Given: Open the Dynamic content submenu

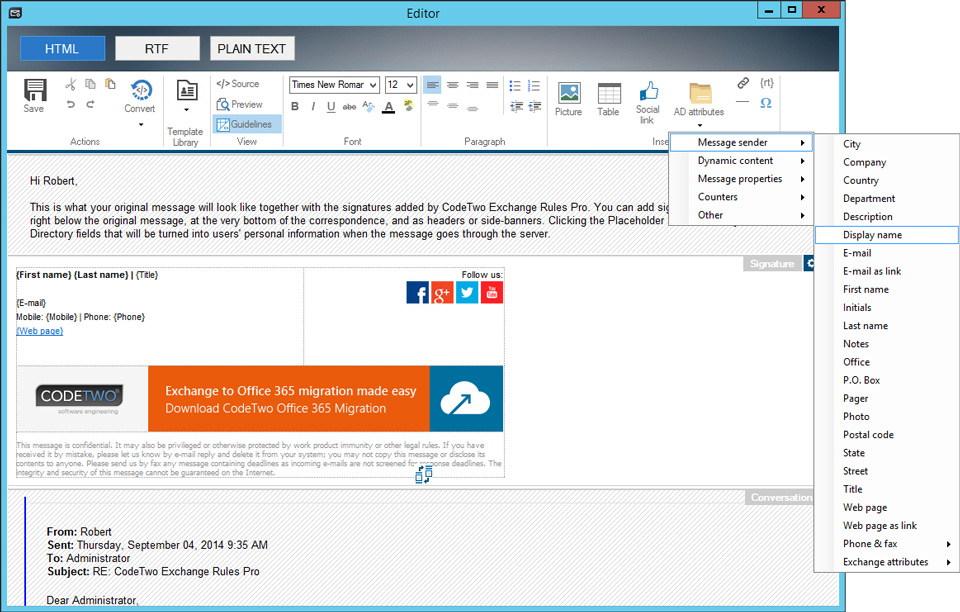Looking at the screenshot, I should (741, 161).
